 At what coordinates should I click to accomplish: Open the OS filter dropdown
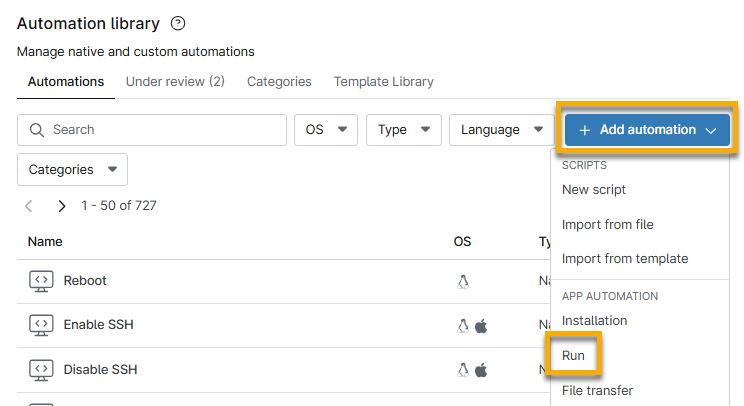coord(325,130)
